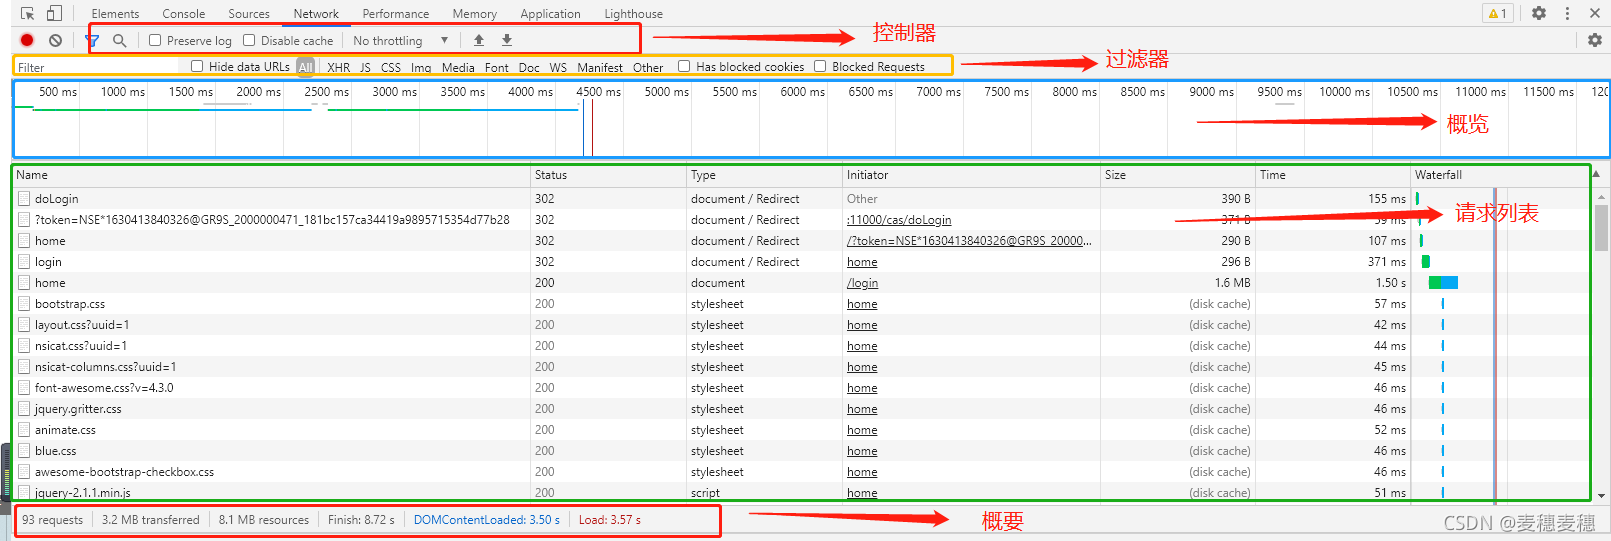Click DOMContentLoaded 3.50 s in summary
1611x541 pixels.
(x=487, y=520)
